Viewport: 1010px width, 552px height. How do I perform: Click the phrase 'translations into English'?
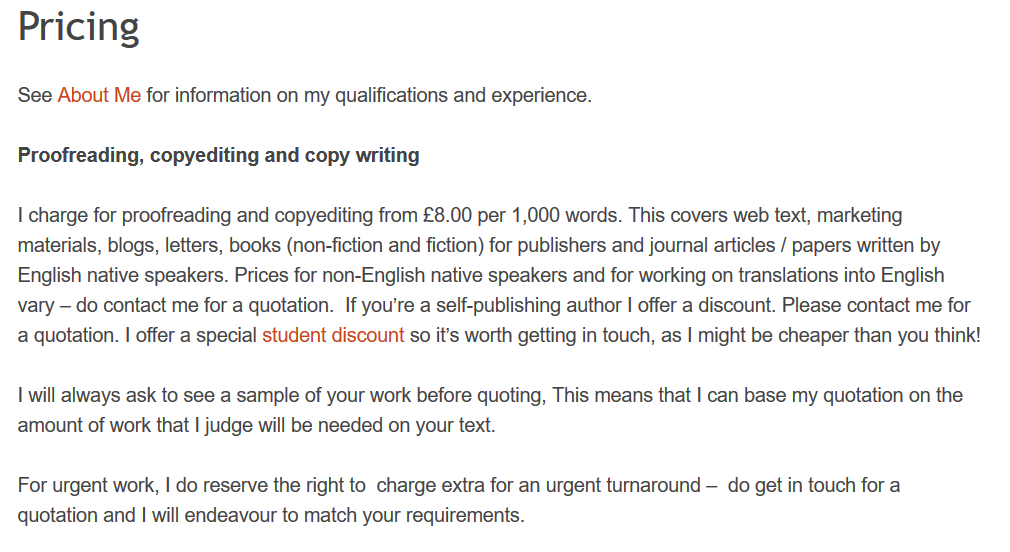(x=841, y=276)
